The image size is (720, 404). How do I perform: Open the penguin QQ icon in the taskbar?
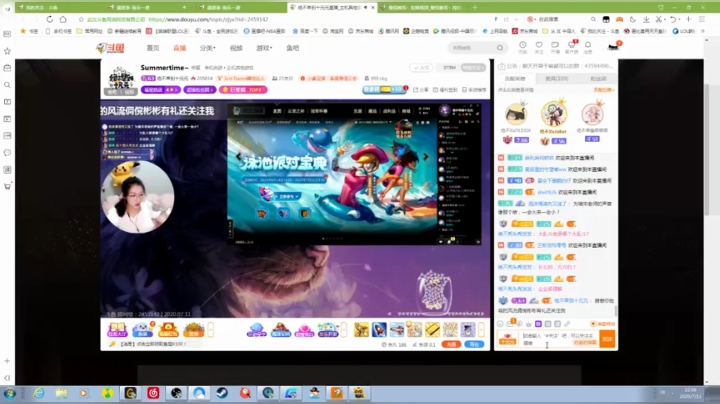[314, 393]
